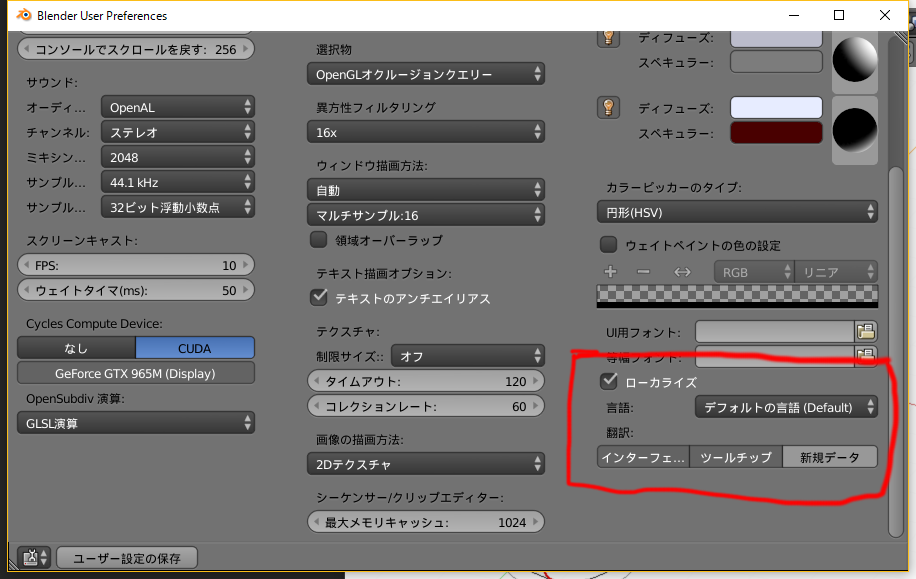
Task: Open the OpenAL audio device dropdown
Action: (x=178, y=108)
